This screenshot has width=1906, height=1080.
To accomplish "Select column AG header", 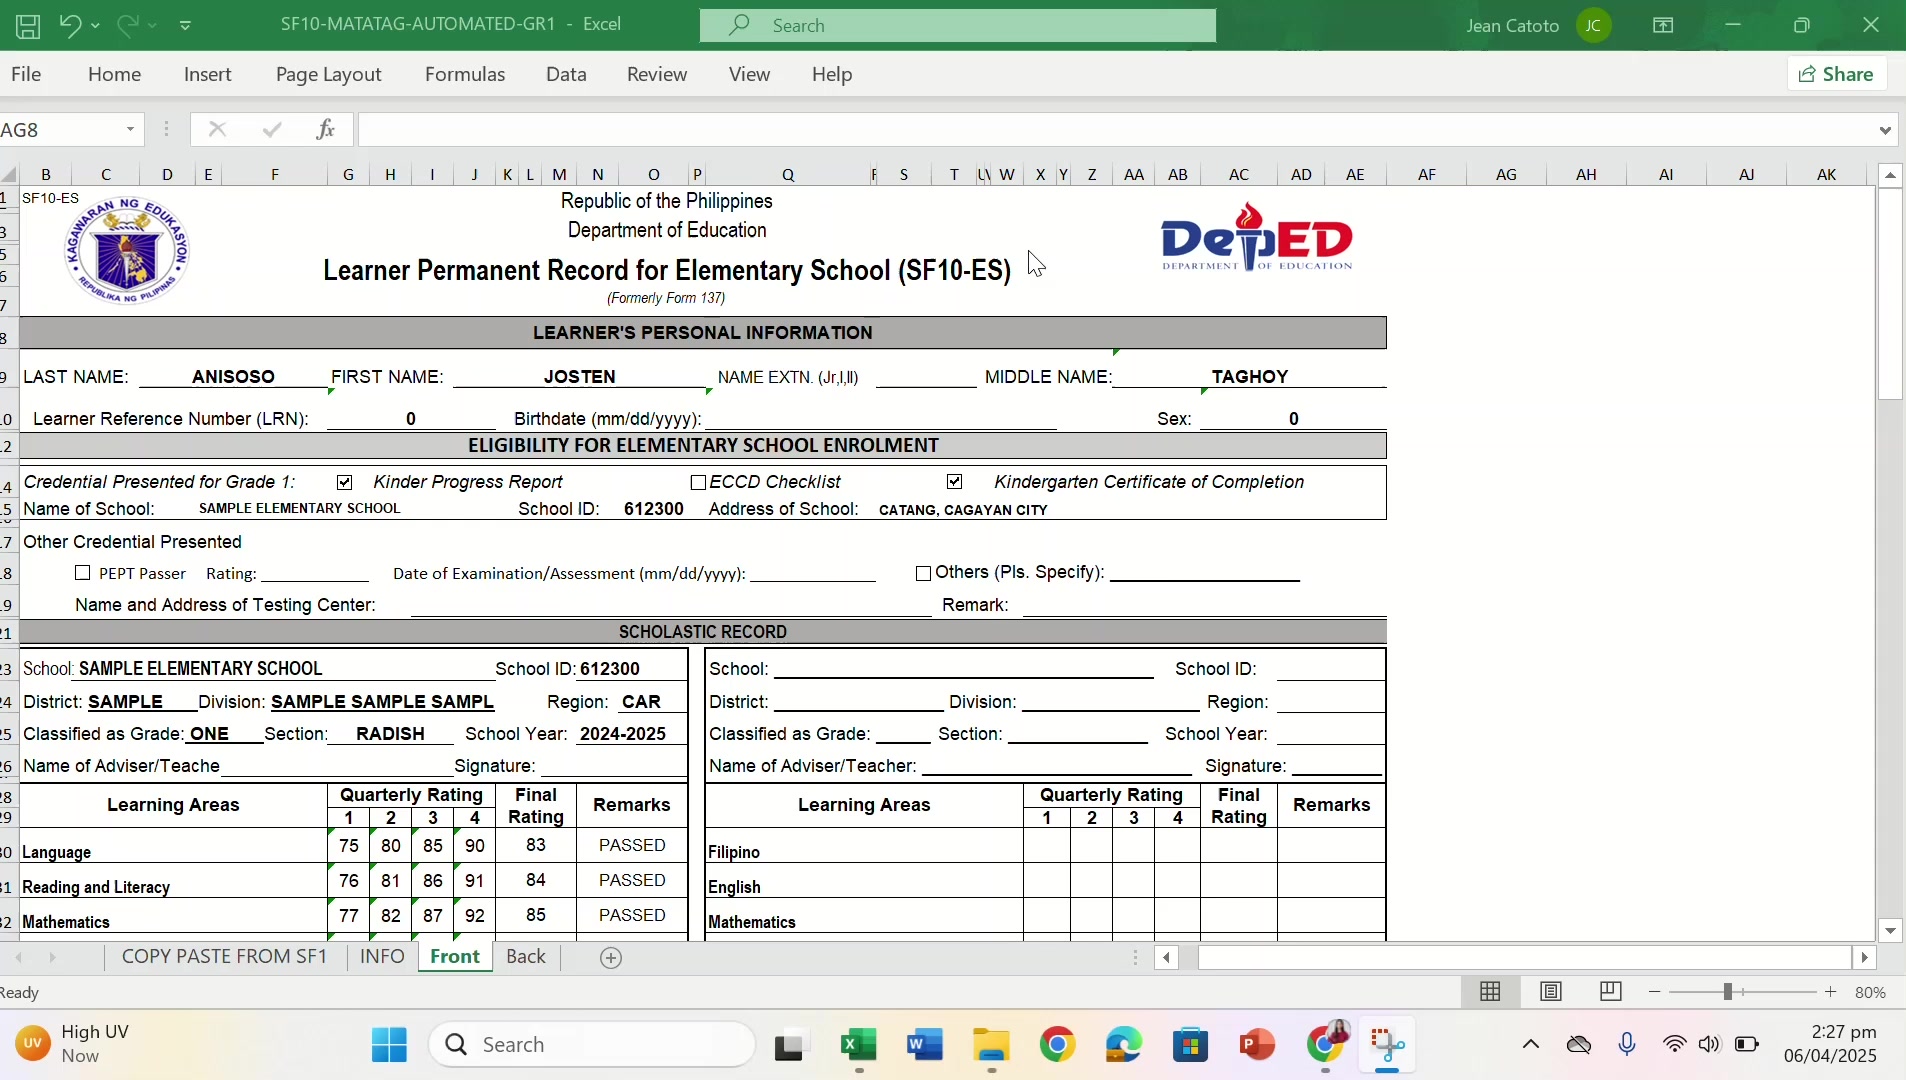I will pos(1506,174).
